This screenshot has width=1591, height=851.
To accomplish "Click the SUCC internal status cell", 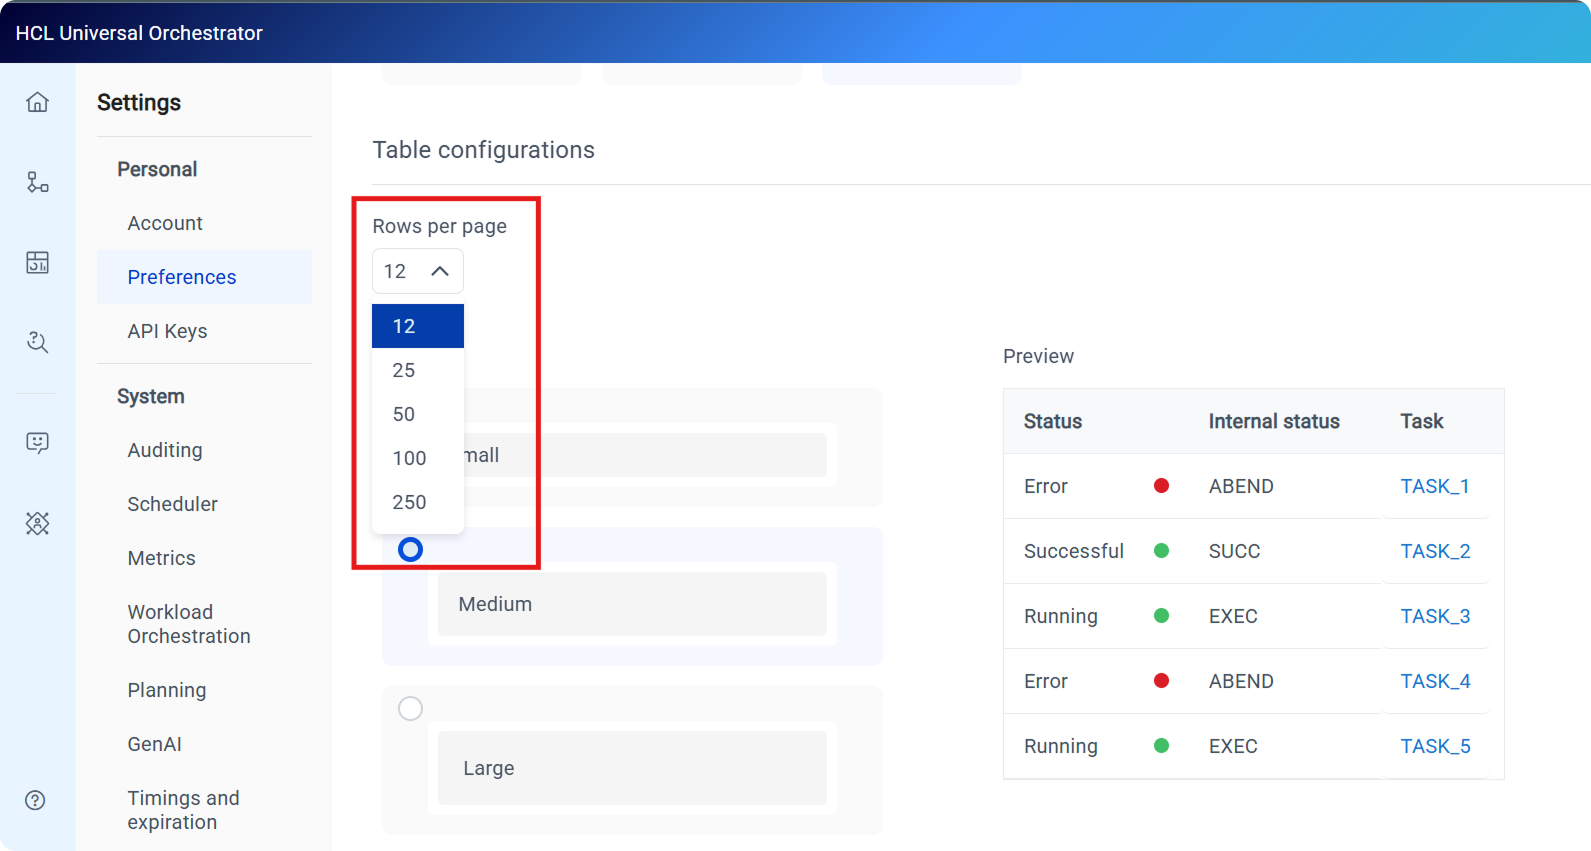I will (1234, 551).
